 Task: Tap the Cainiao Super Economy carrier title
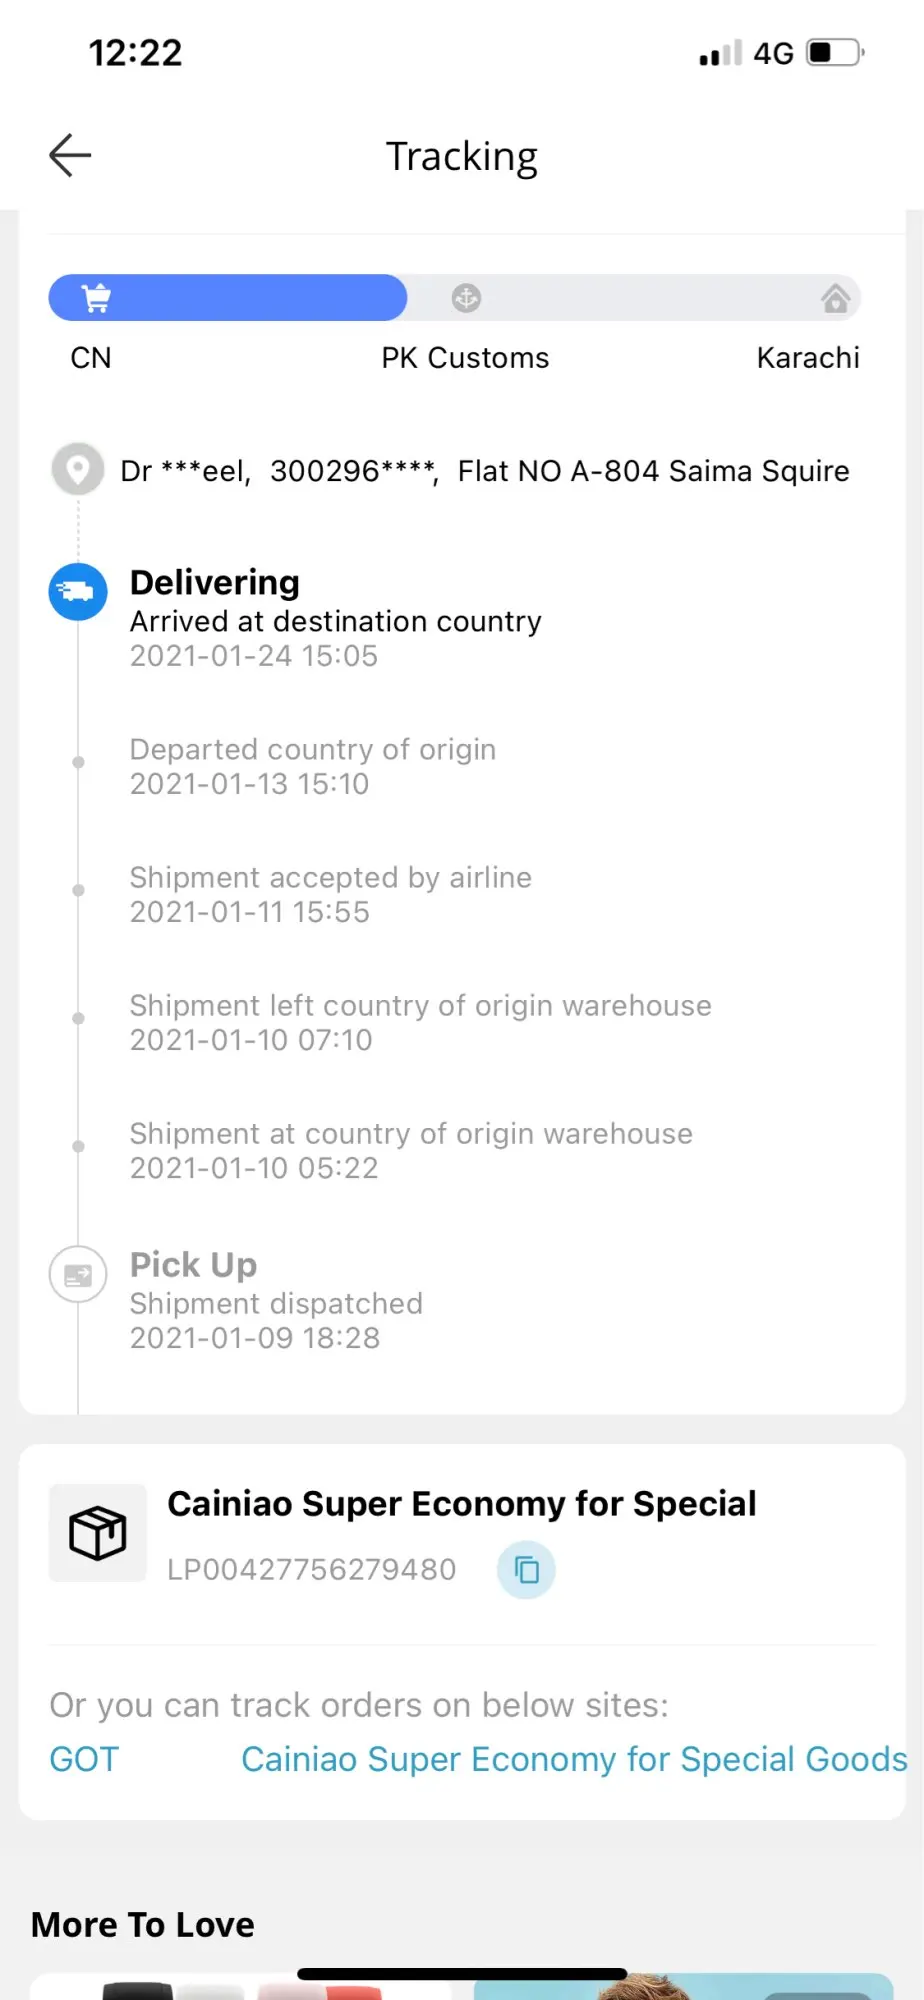(461, 1504)
